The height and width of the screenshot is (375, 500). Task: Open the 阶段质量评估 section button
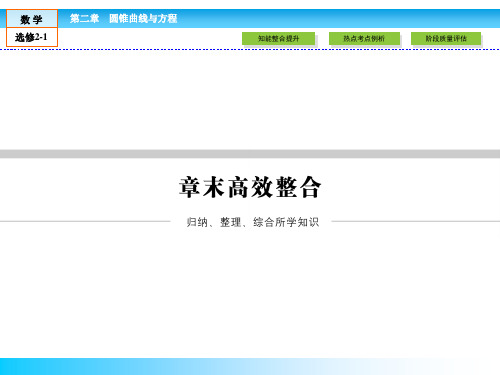point(446,38)
